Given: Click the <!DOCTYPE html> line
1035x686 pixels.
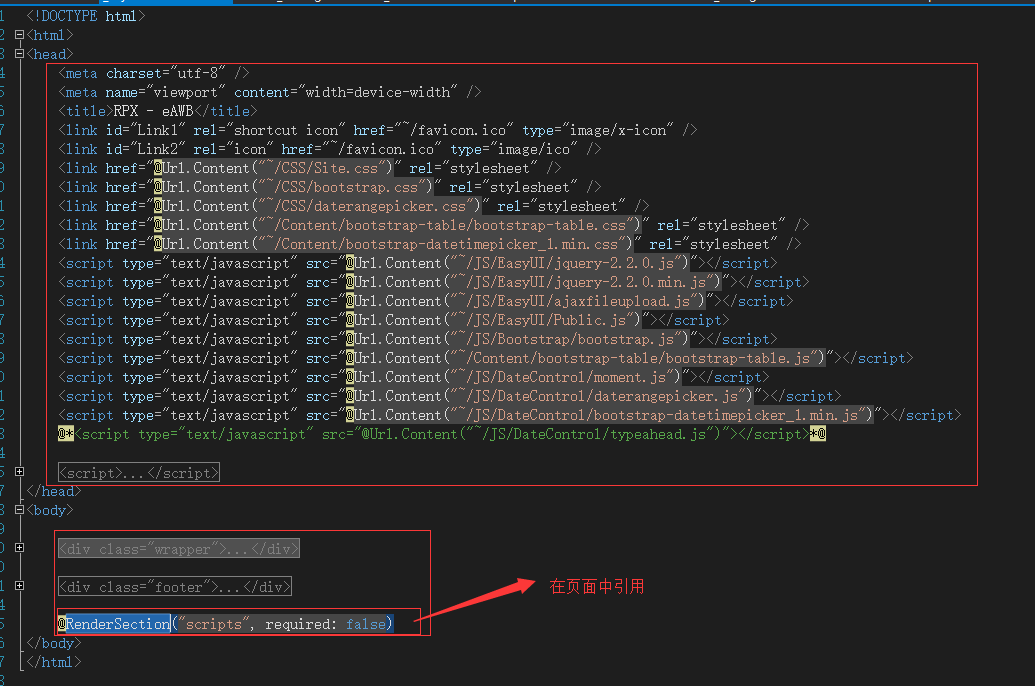Looking at the screenshot, I should click(x=86, y=16).
